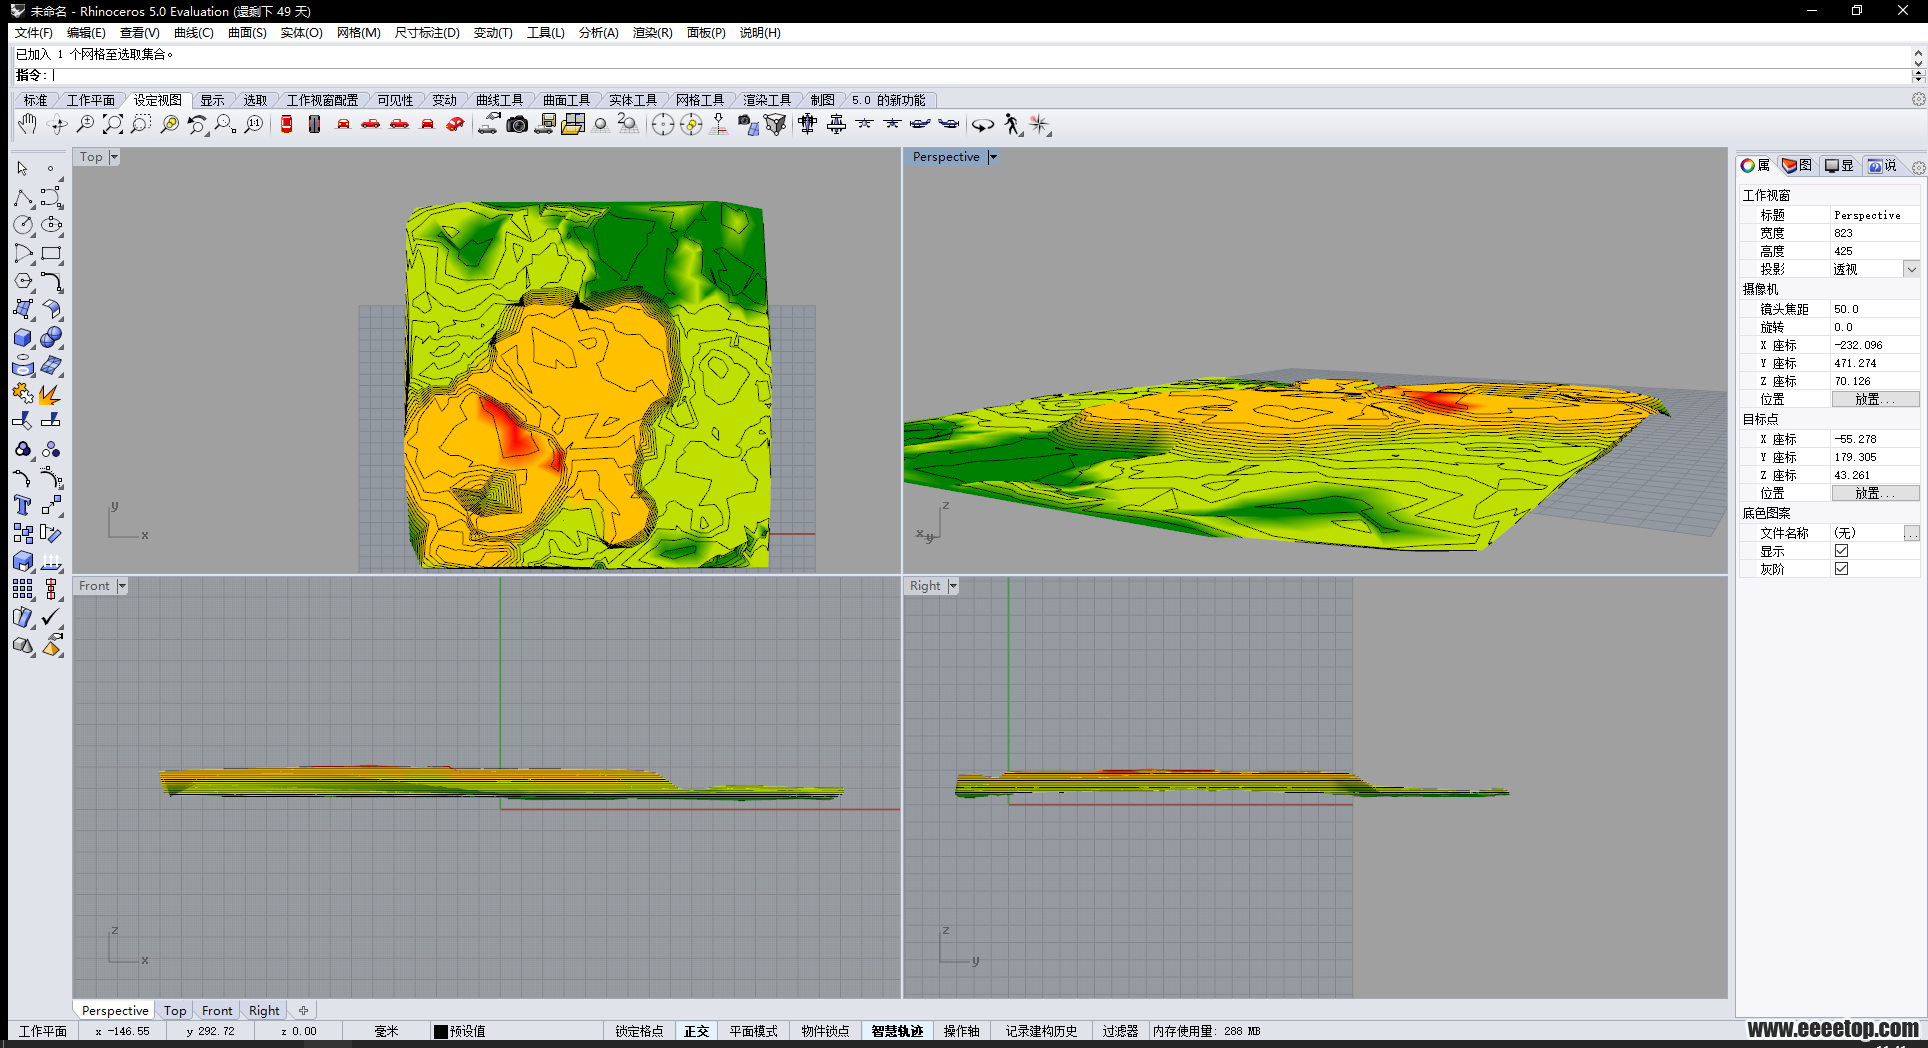The width and height of the screenshot is (1928, 1048).
Task: Click the Zoom 1:1 icon
Action: [254, 124]
